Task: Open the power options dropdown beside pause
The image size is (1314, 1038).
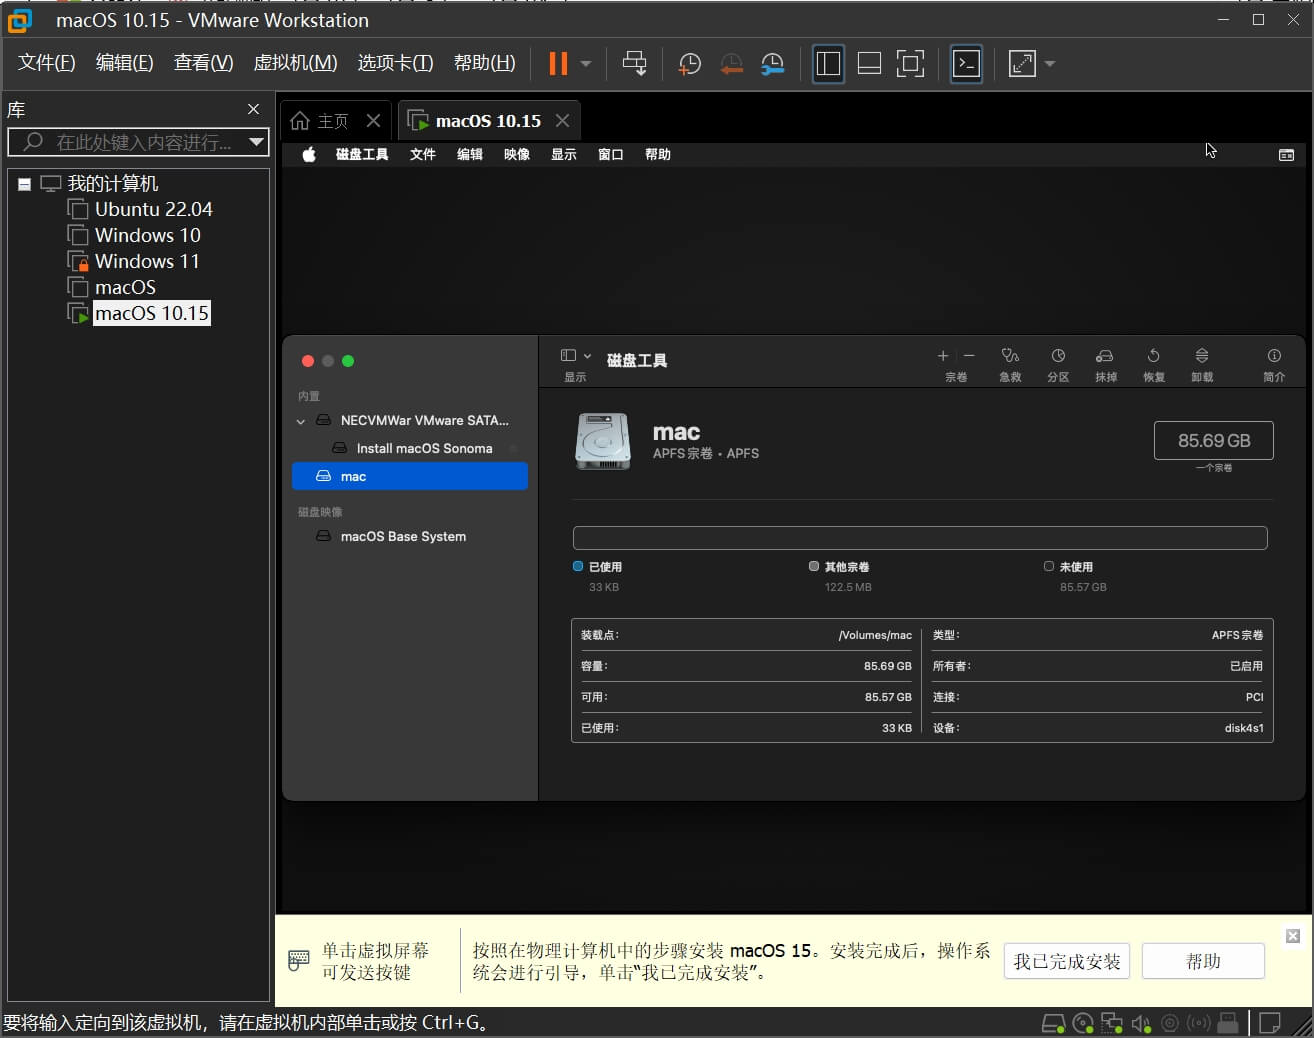Action: coord(586,64)
